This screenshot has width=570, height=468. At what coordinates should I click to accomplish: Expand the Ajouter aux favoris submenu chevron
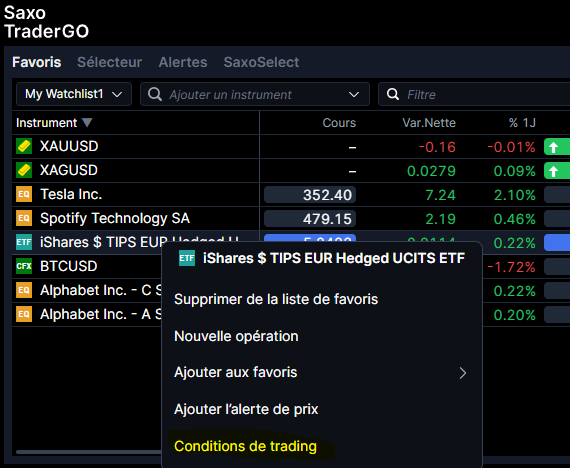(x=462, y=373)
